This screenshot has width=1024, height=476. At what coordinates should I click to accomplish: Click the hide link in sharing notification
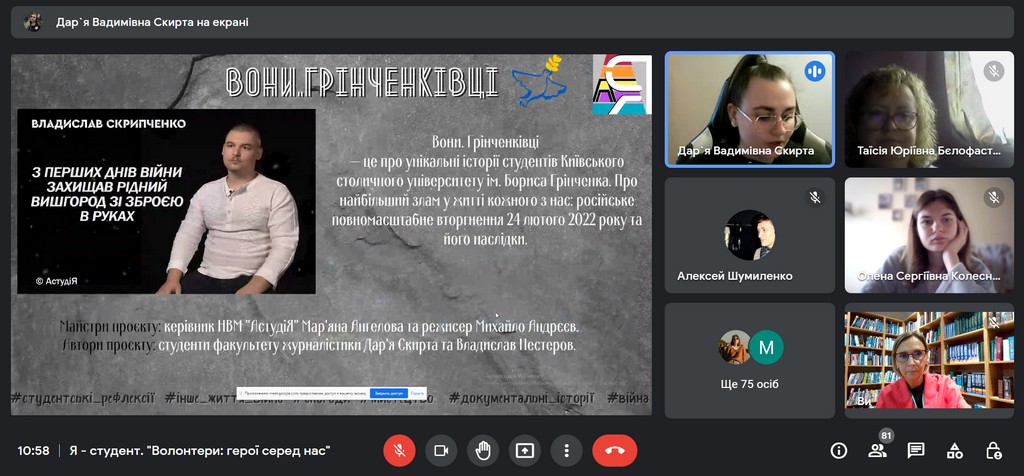417,393
